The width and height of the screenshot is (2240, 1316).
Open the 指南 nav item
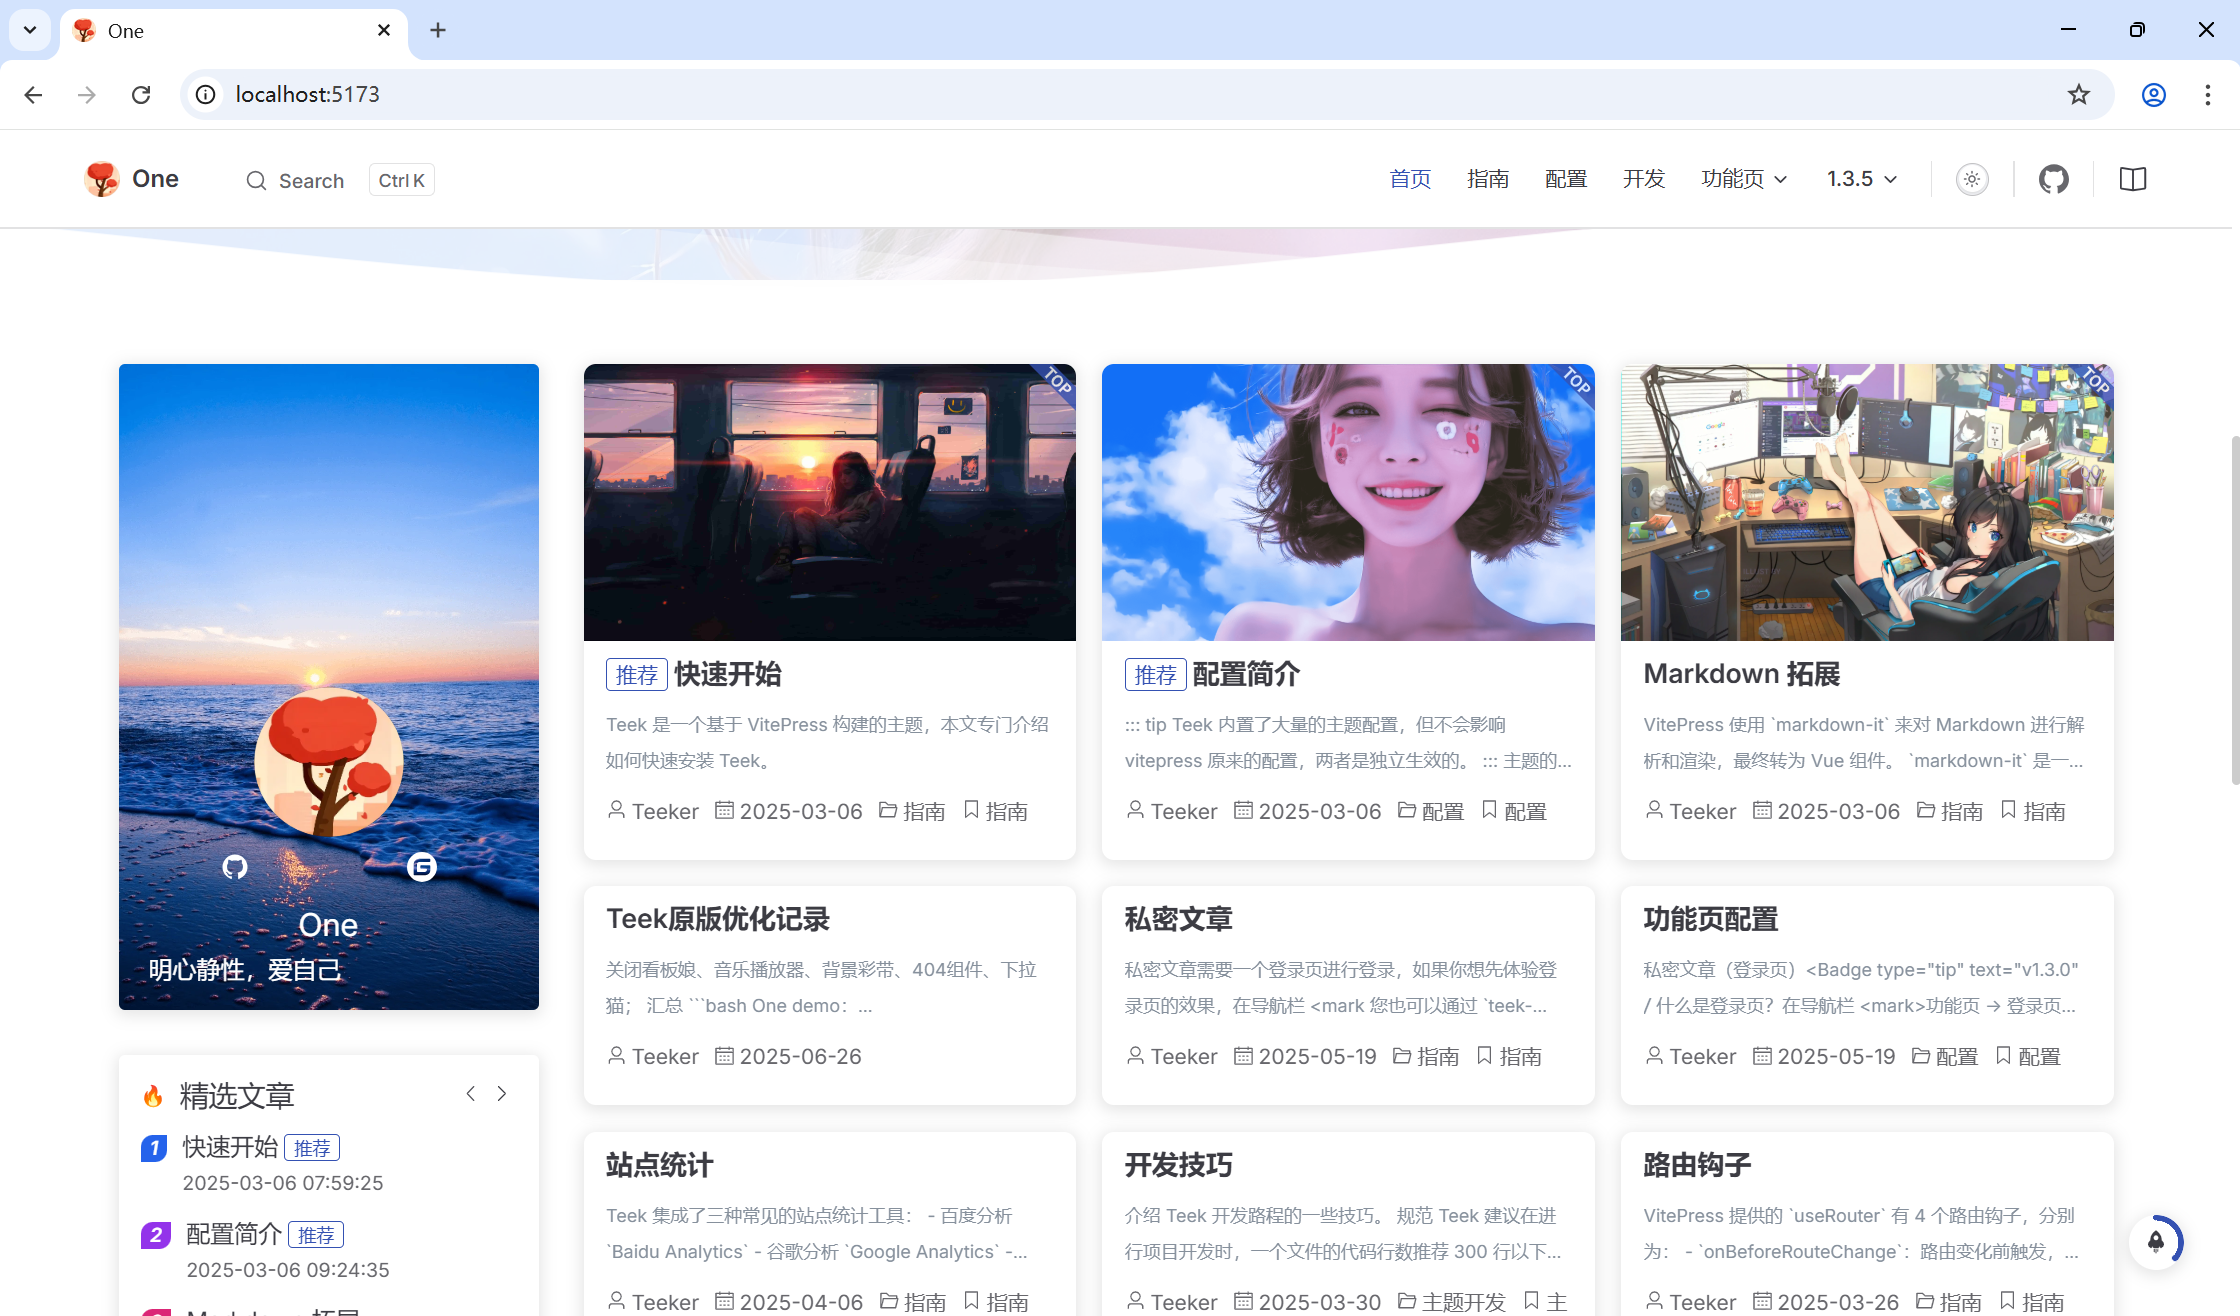pos(1488,179)
